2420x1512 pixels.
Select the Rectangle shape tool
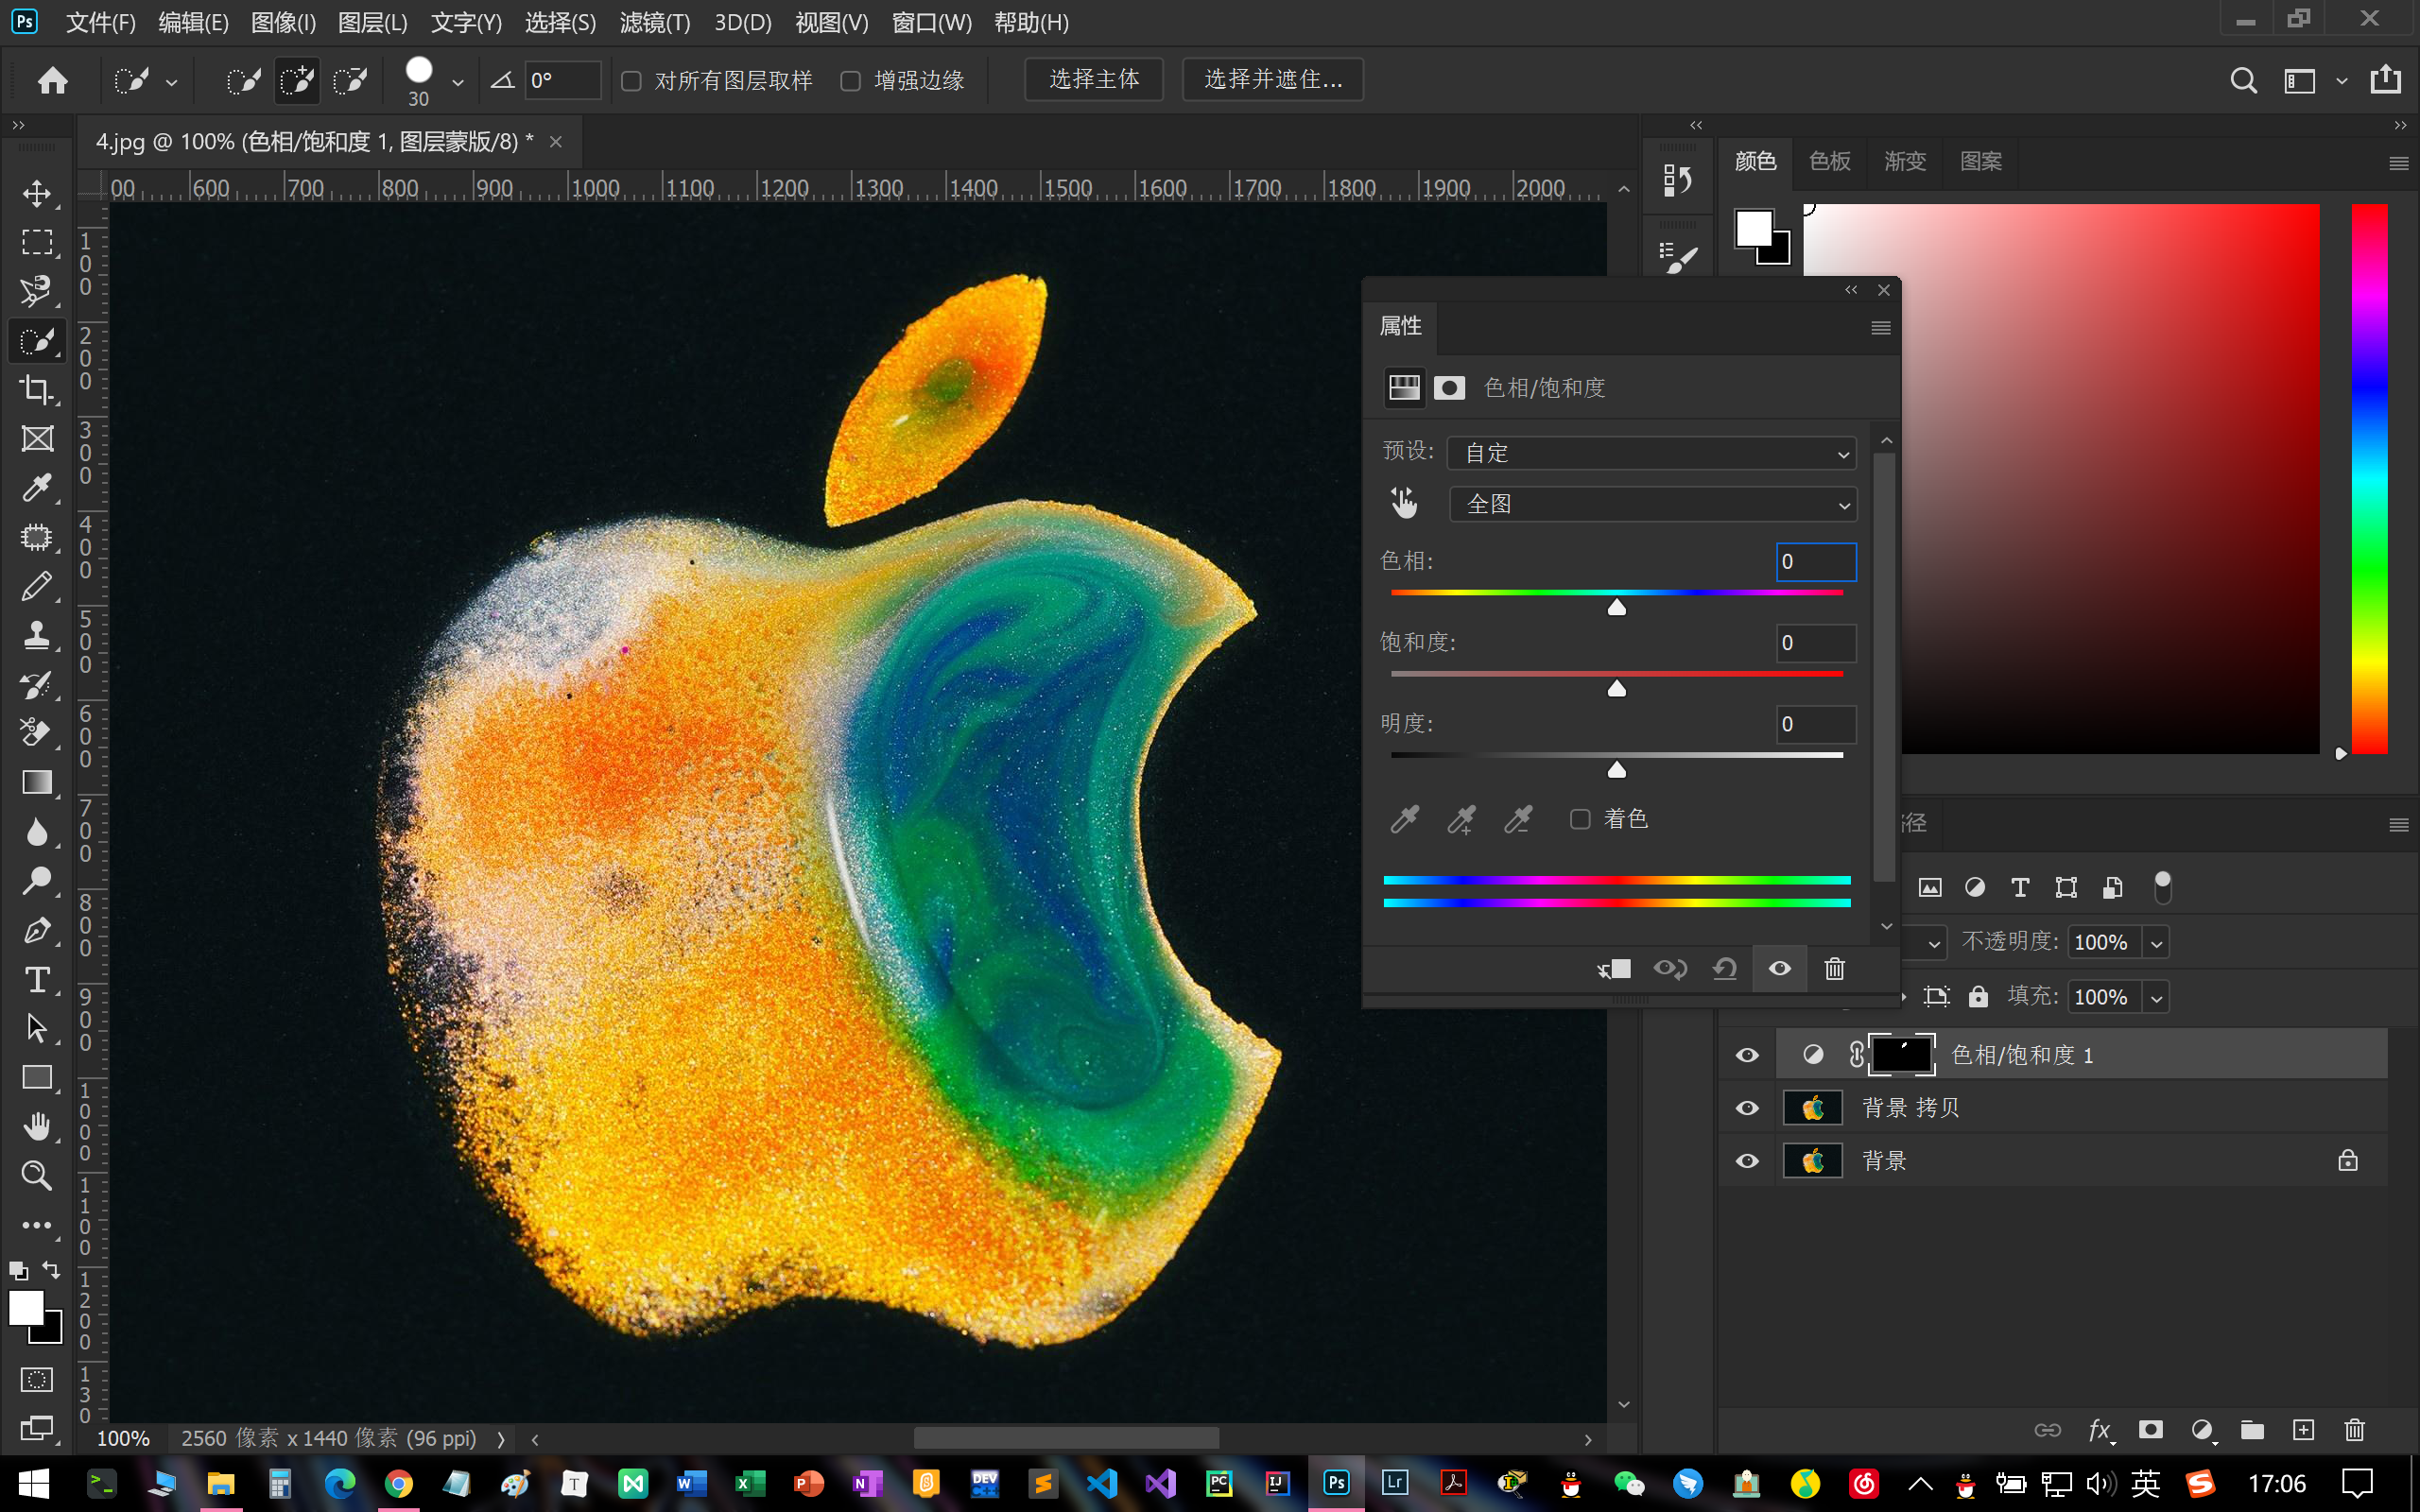37,1077
